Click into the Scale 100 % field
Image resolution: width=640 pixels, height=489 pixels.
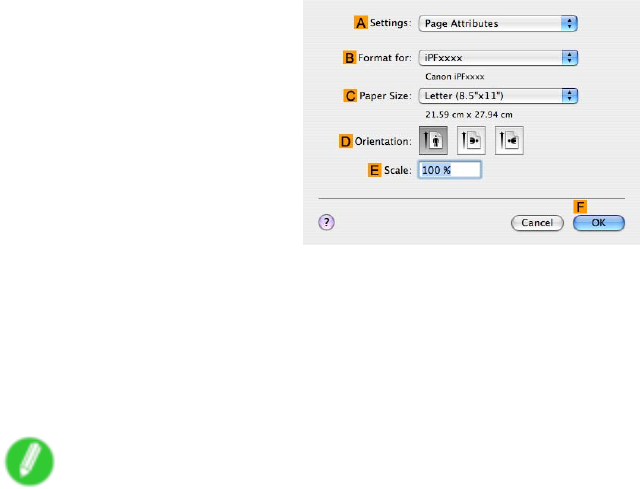click(x=450, y=170)
